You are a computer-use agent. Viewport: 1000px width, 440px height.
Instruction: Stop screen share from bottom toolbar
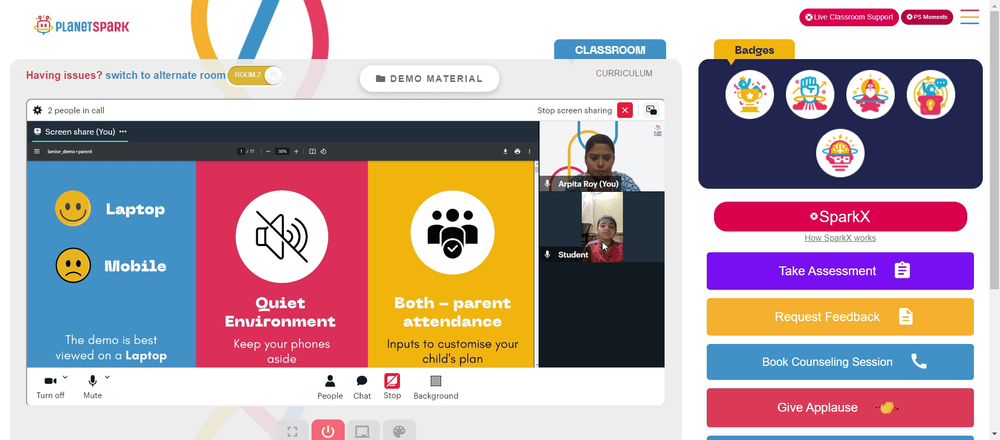(x=392, y=386)
